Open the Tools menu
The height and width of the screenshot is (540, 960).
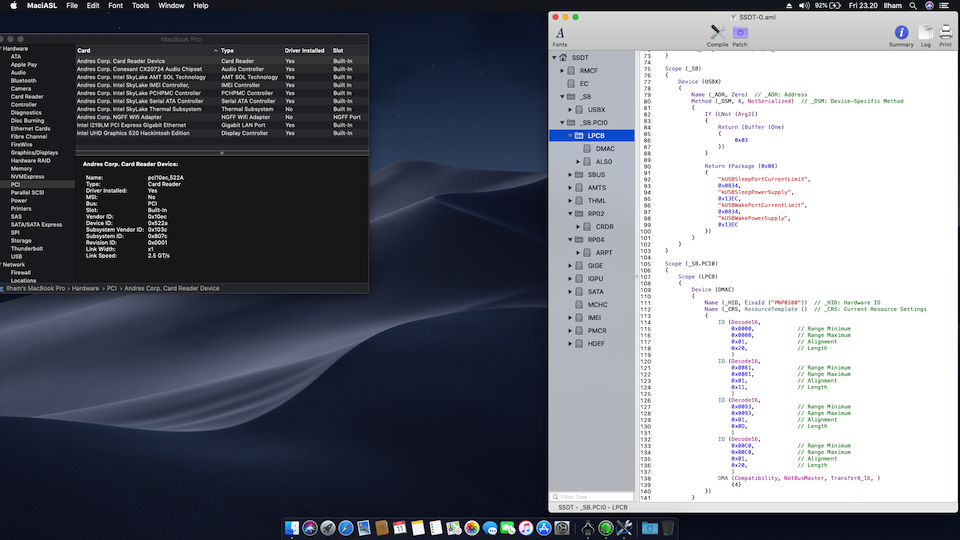(x=140, y=6)
